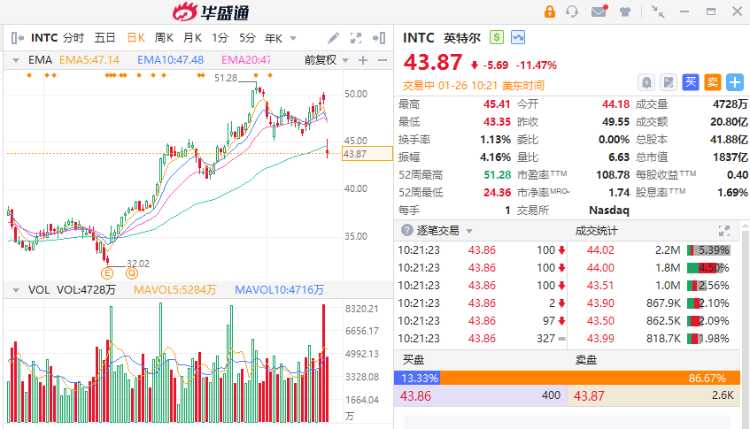Click the 86.67% orange sell ratio bar
750x429 pixels.
pyautogui.click(x=590, y=378)
